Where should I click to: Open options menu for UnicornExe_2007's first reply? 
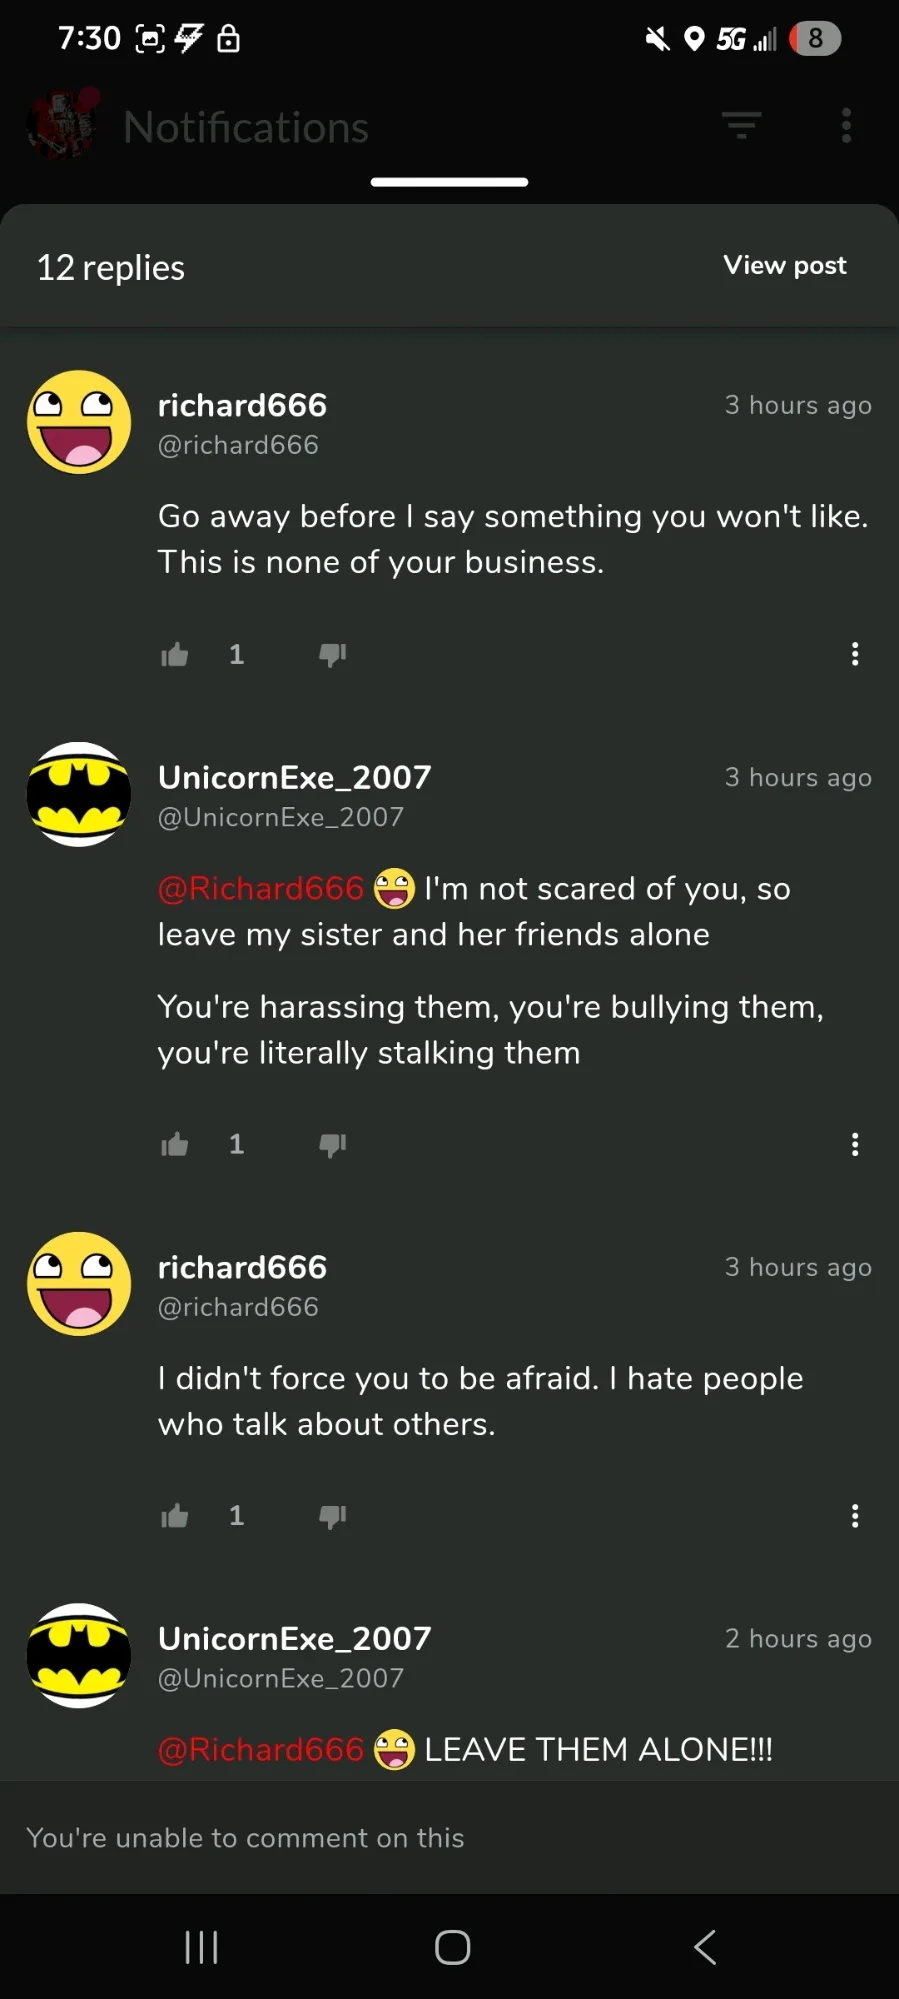point(855,1145)
